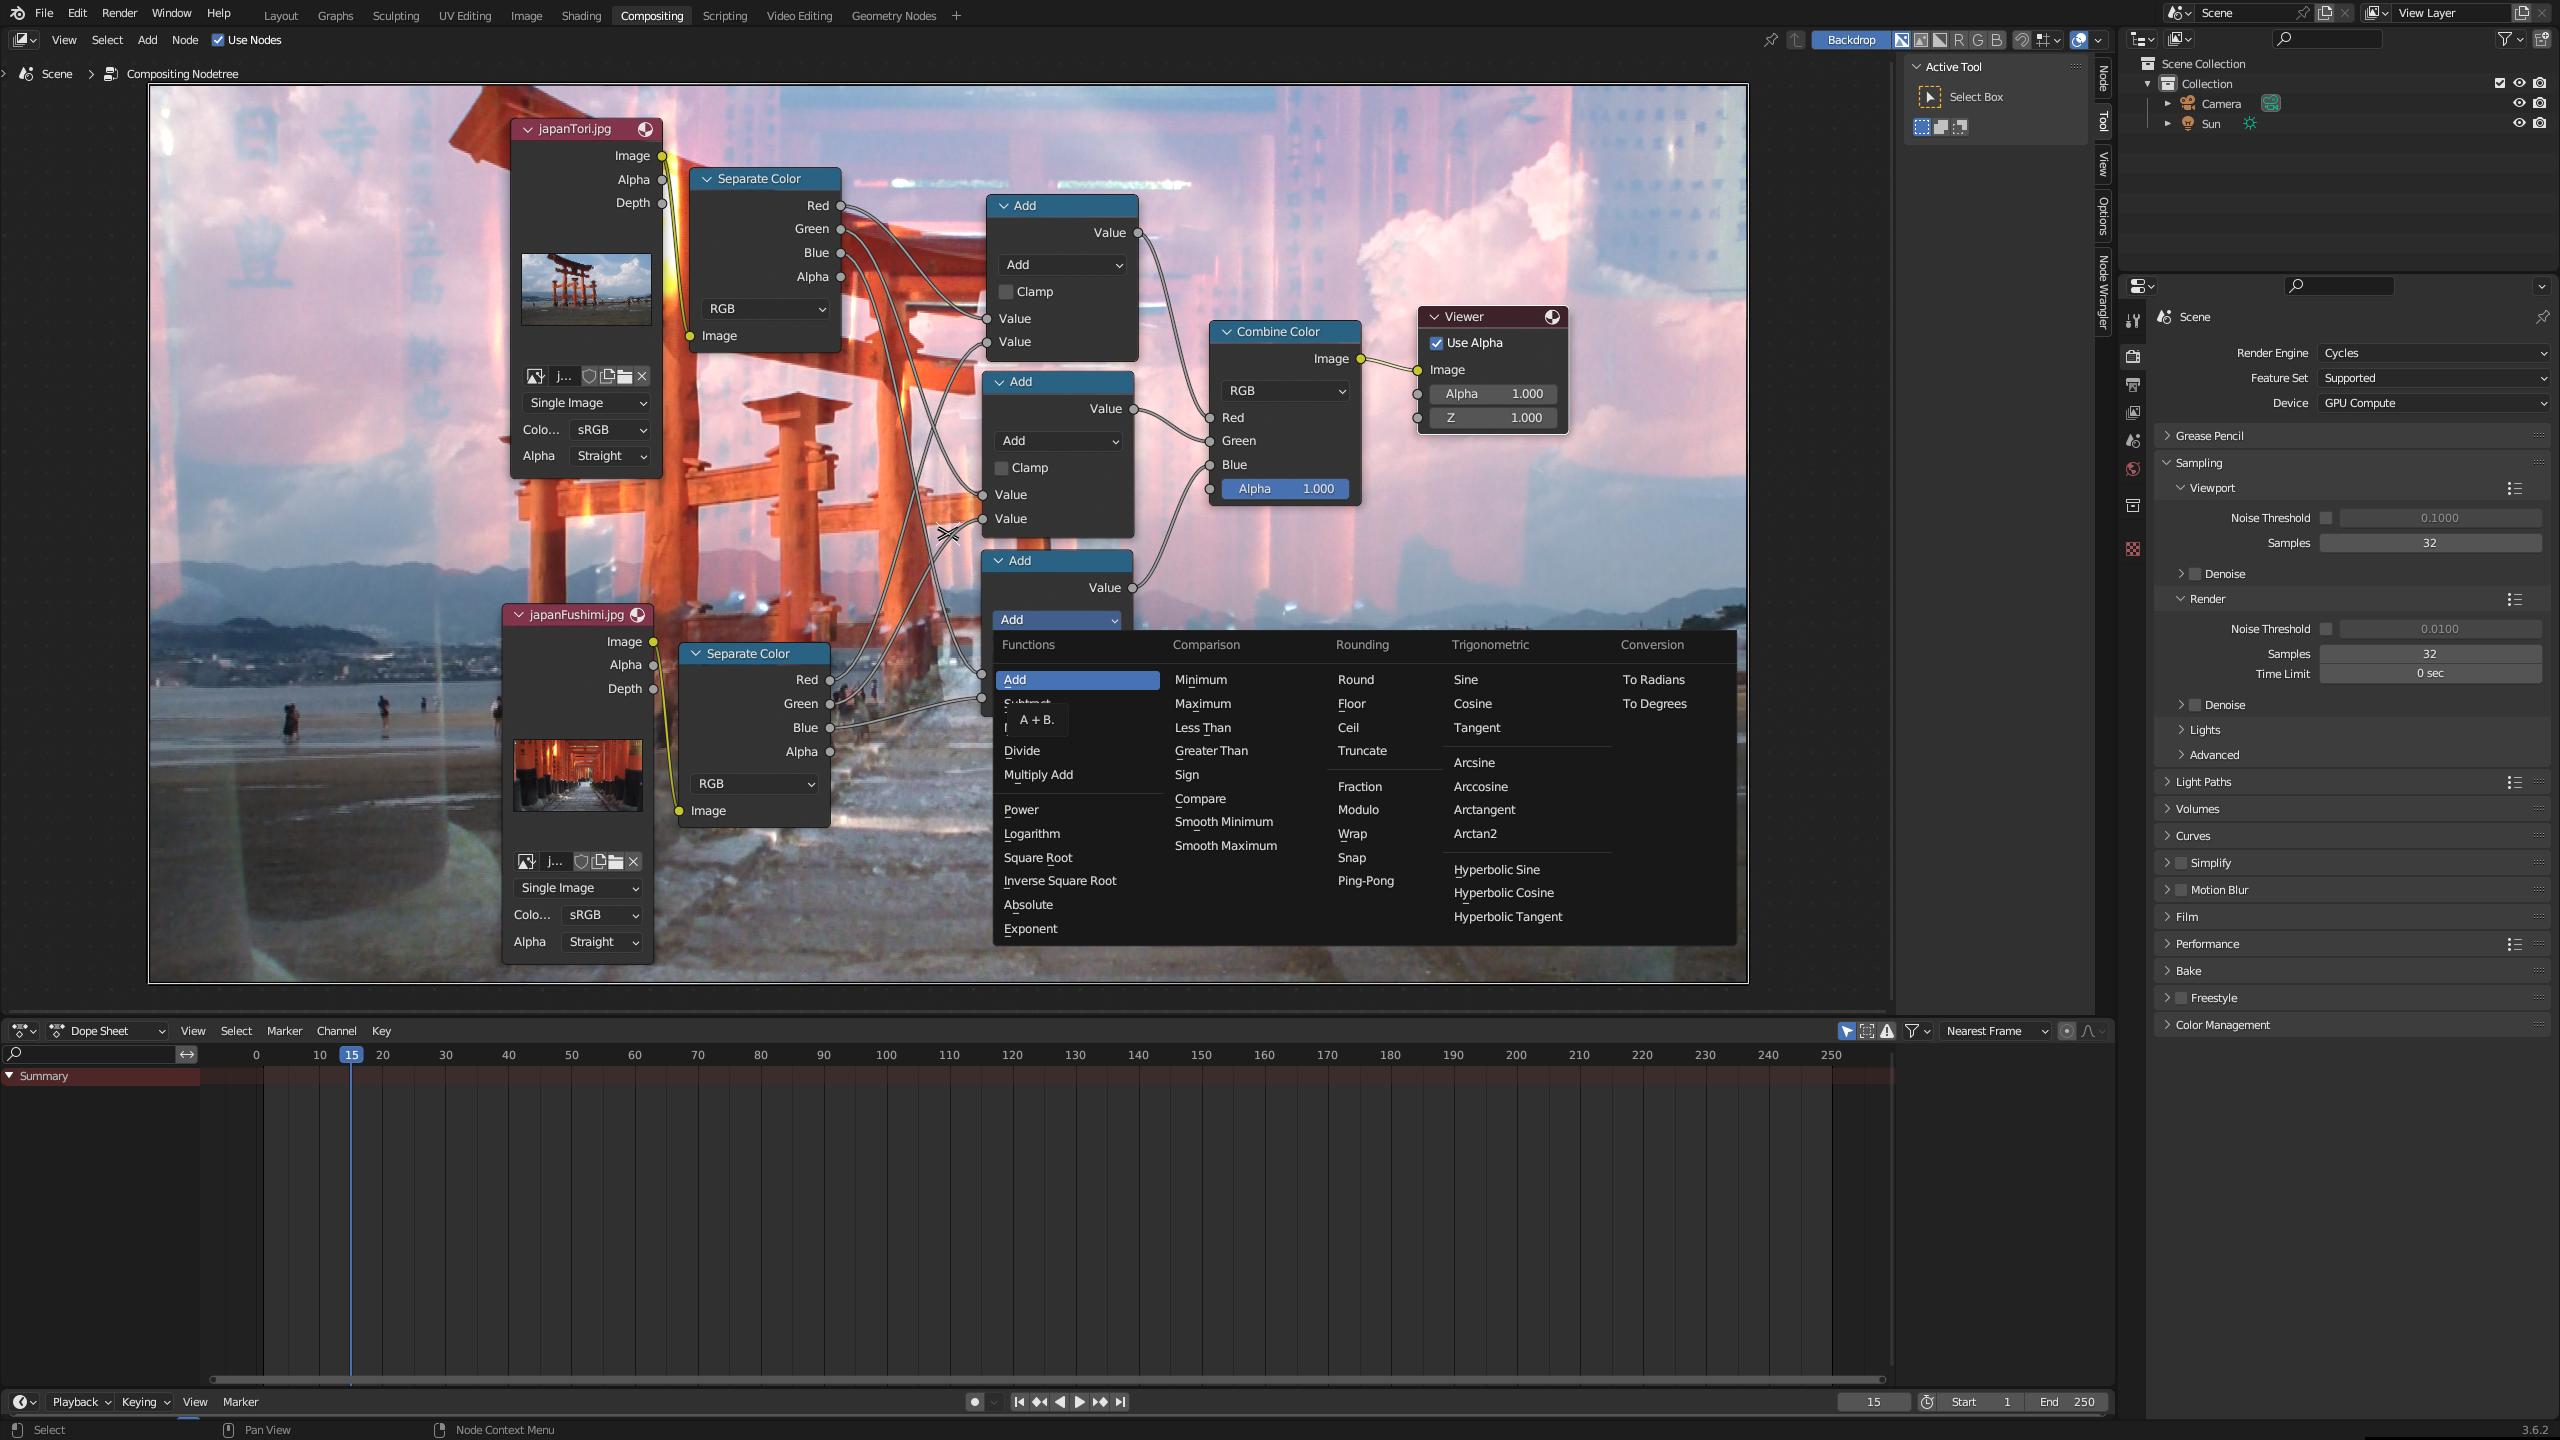This screenshot has width=2560, height=1440.
Task: Jump to the last frame of playback
Action: click(x=1120, y=1402)
